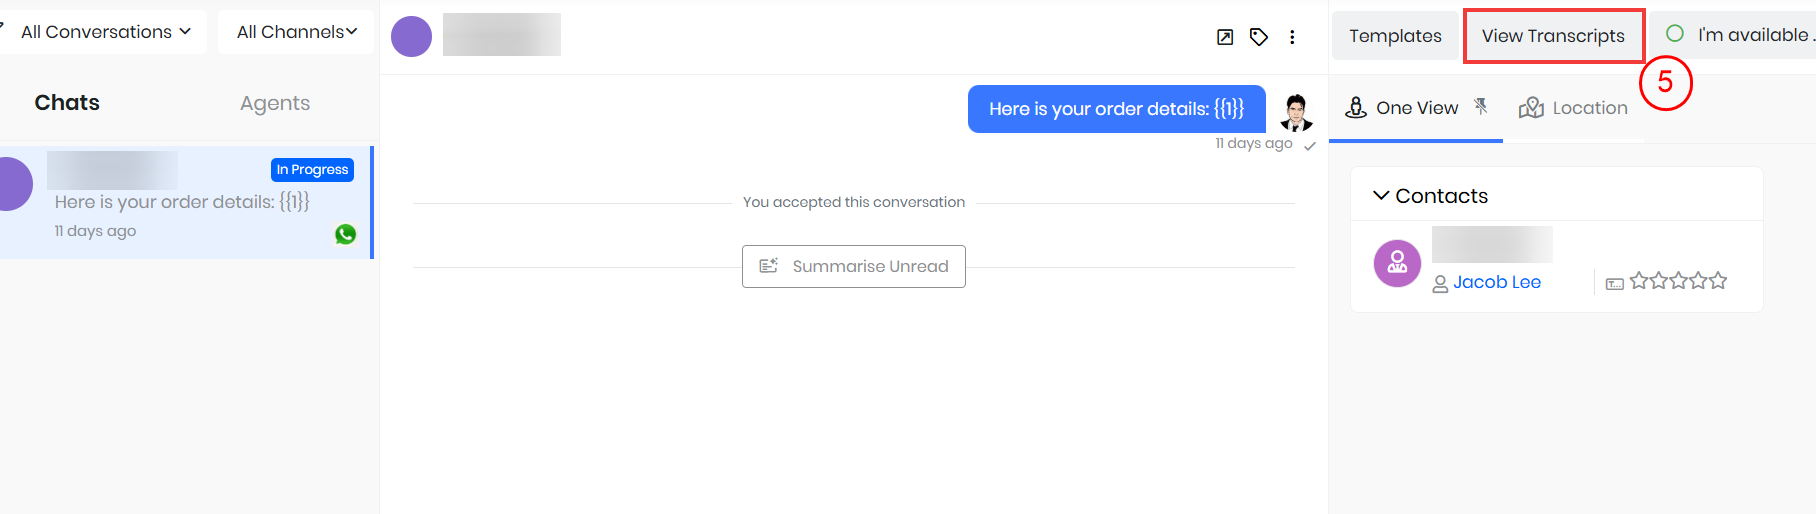Click the Summarise Unread button
This screenshot has height=514, width=1816.
[854, 266]
